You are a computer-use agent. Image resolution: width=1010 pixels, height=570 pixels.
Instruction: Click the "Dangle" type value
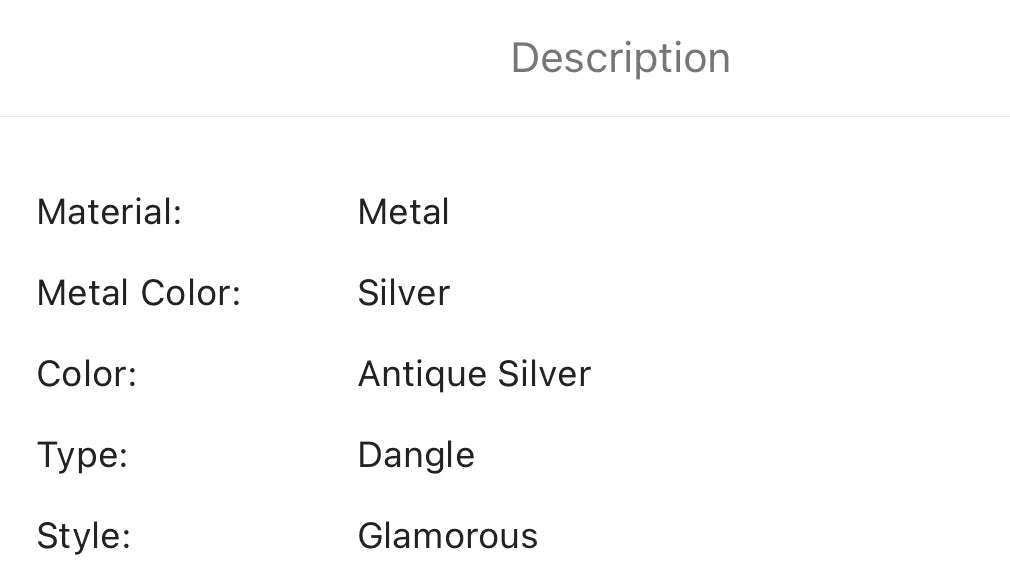click(x=416, y=455)
